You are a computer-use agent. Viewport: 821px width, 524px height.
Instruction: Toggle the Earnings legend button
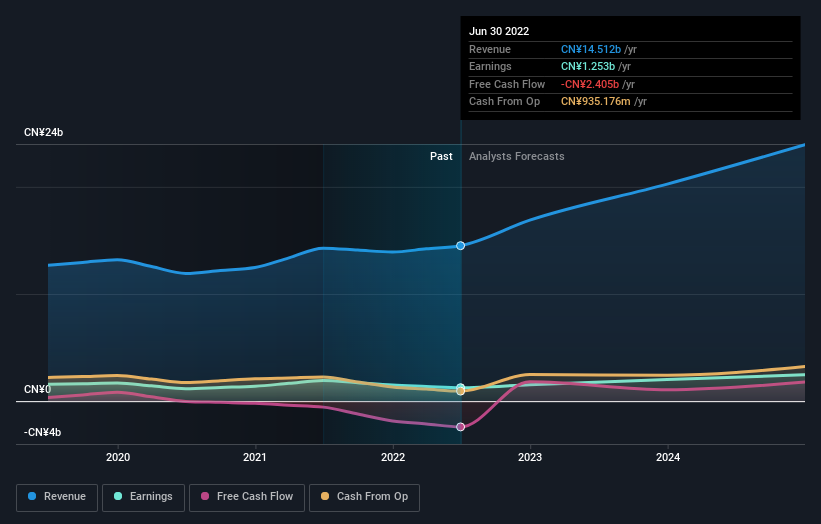(x=143, y=497)
